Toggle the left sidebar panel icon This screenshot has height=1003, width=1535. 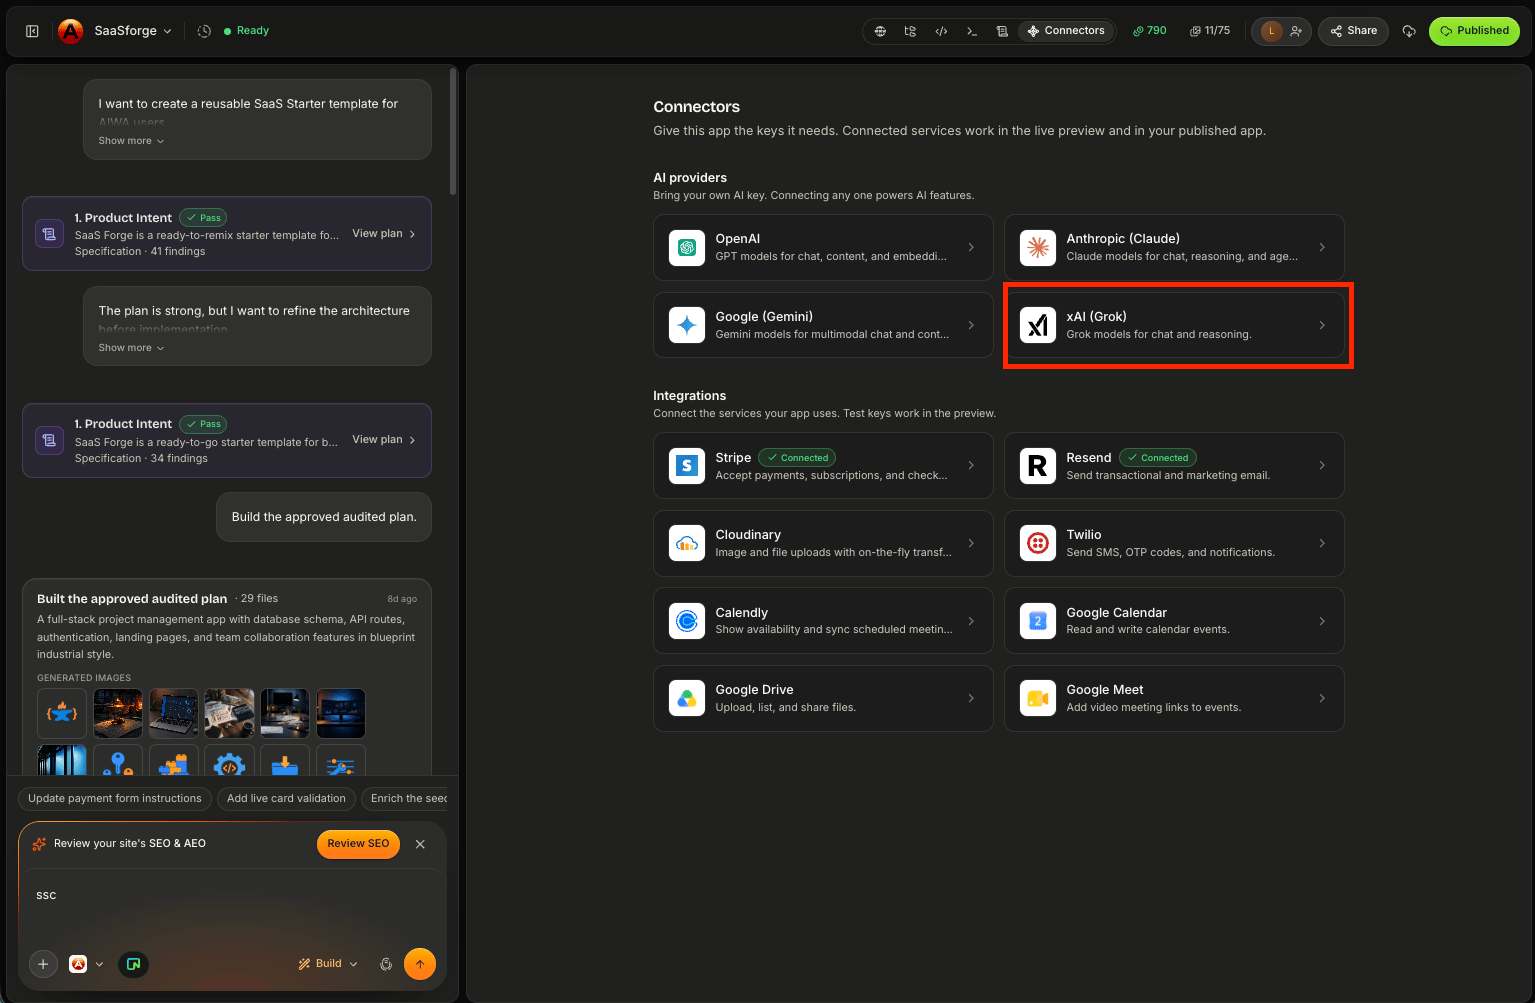click(32, 31)
